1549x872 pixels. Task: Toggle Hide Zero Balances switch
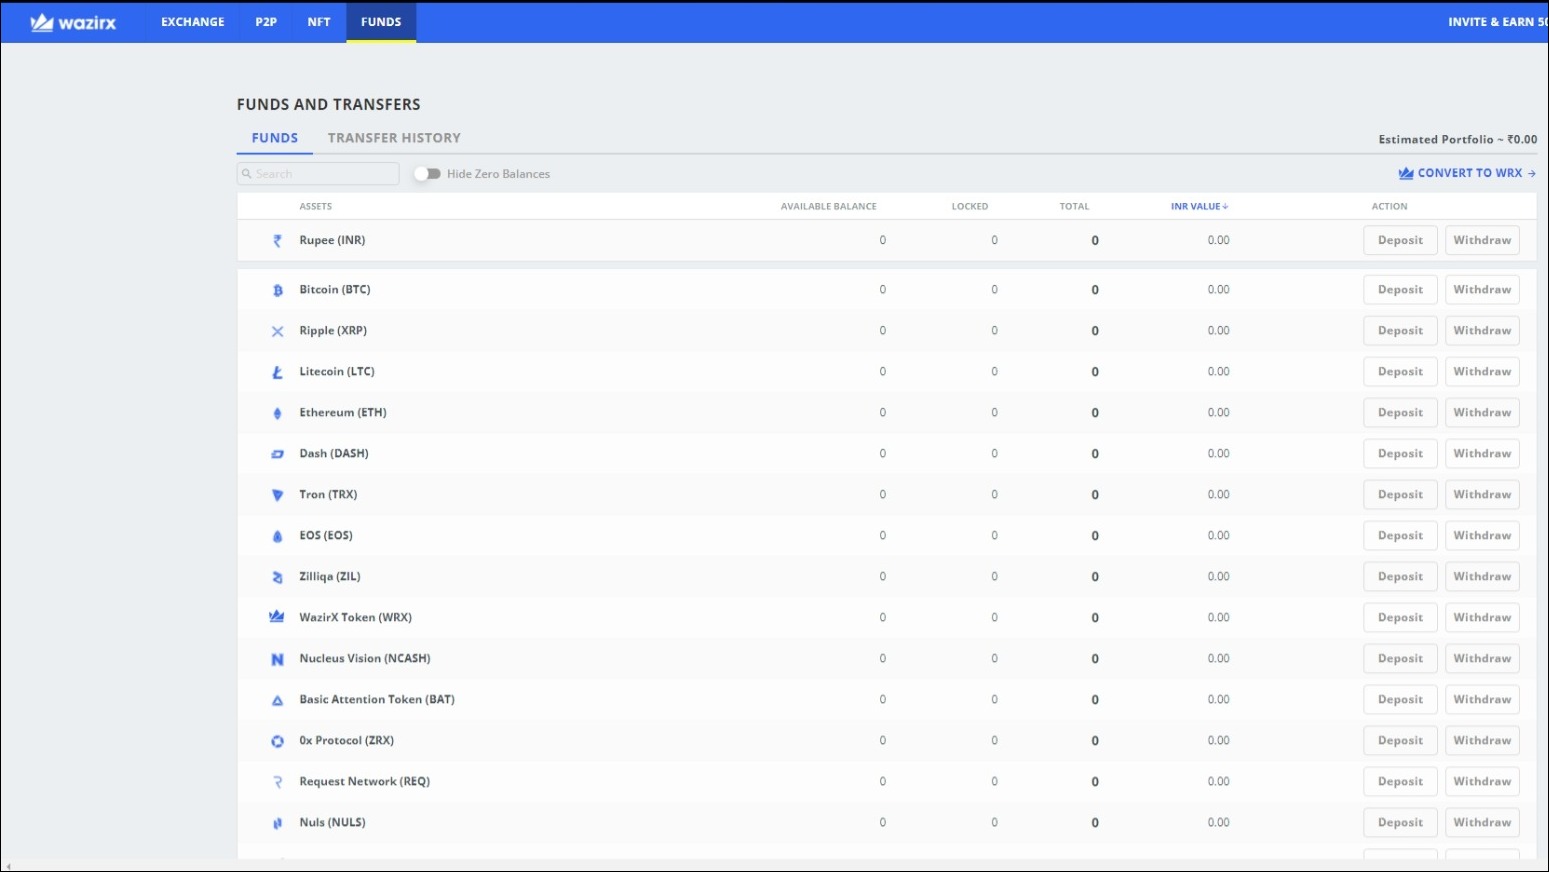pyautogui.click(x=428, y=174)
